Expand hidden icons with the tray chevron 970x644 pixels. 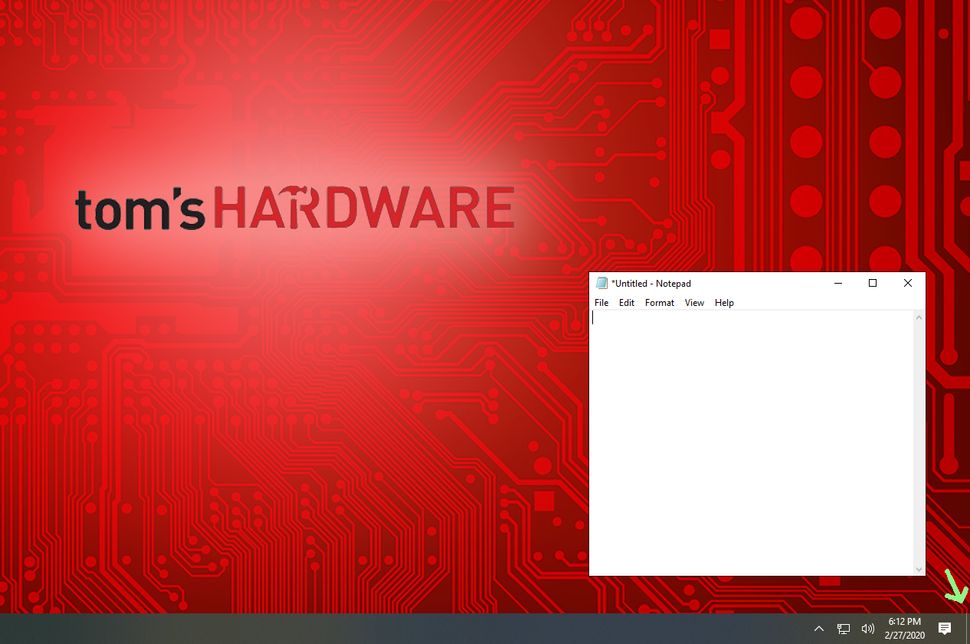(x=819, y=628)
